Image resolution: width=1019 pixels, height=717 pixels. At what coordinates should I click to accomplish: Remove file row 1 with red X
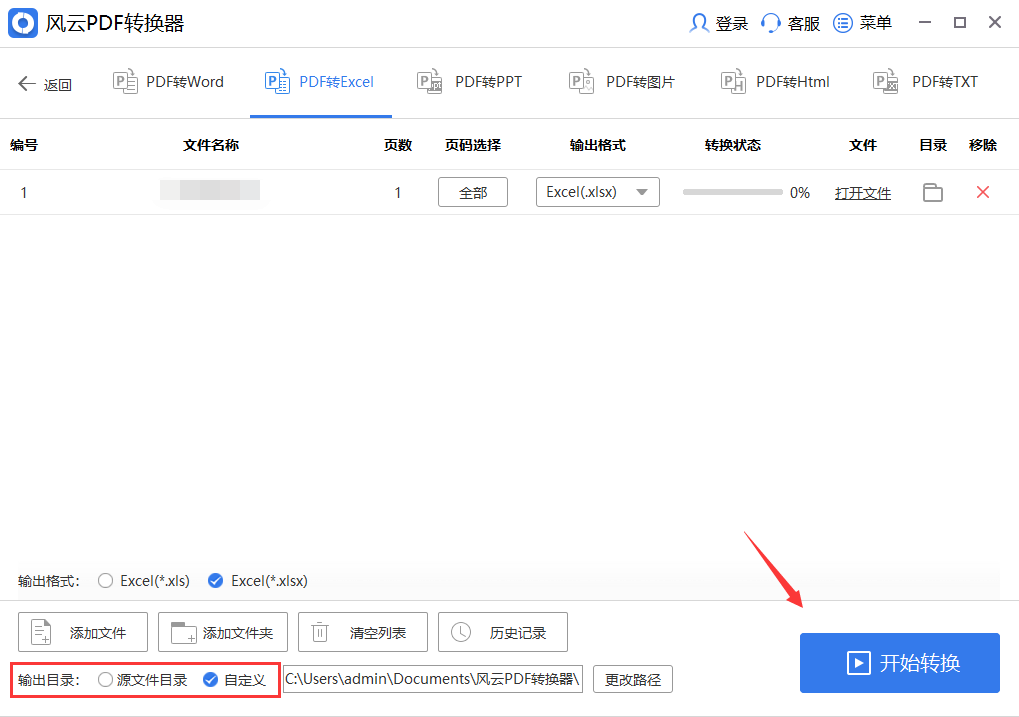(983, 192)
